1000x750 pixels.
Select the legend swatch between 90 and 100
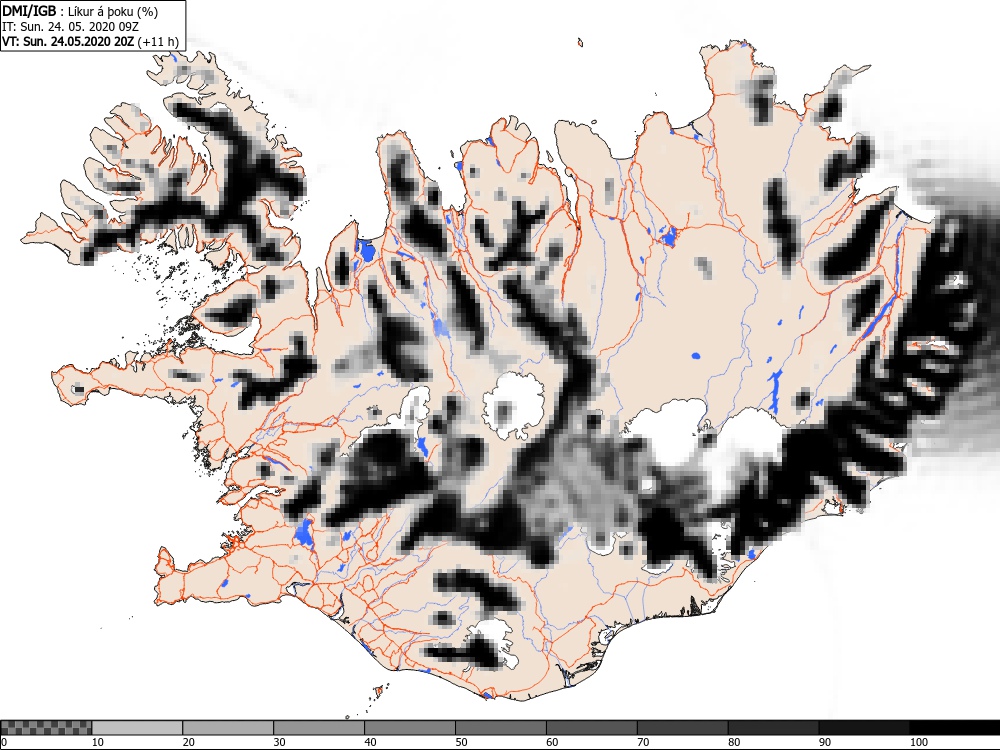(x=864, y=728)
